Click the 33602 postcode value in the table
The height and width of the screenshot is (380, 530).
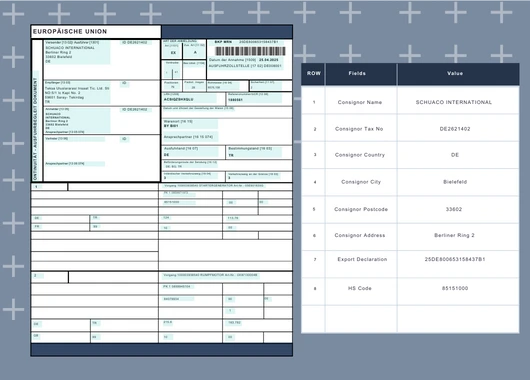coord(454,209)
